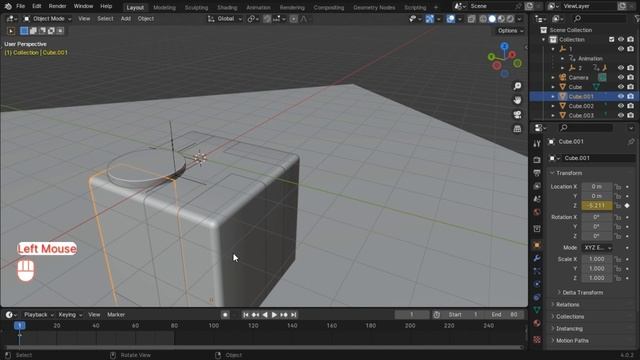Uncheck the Collection exclude checkbox

coord(611,39)
